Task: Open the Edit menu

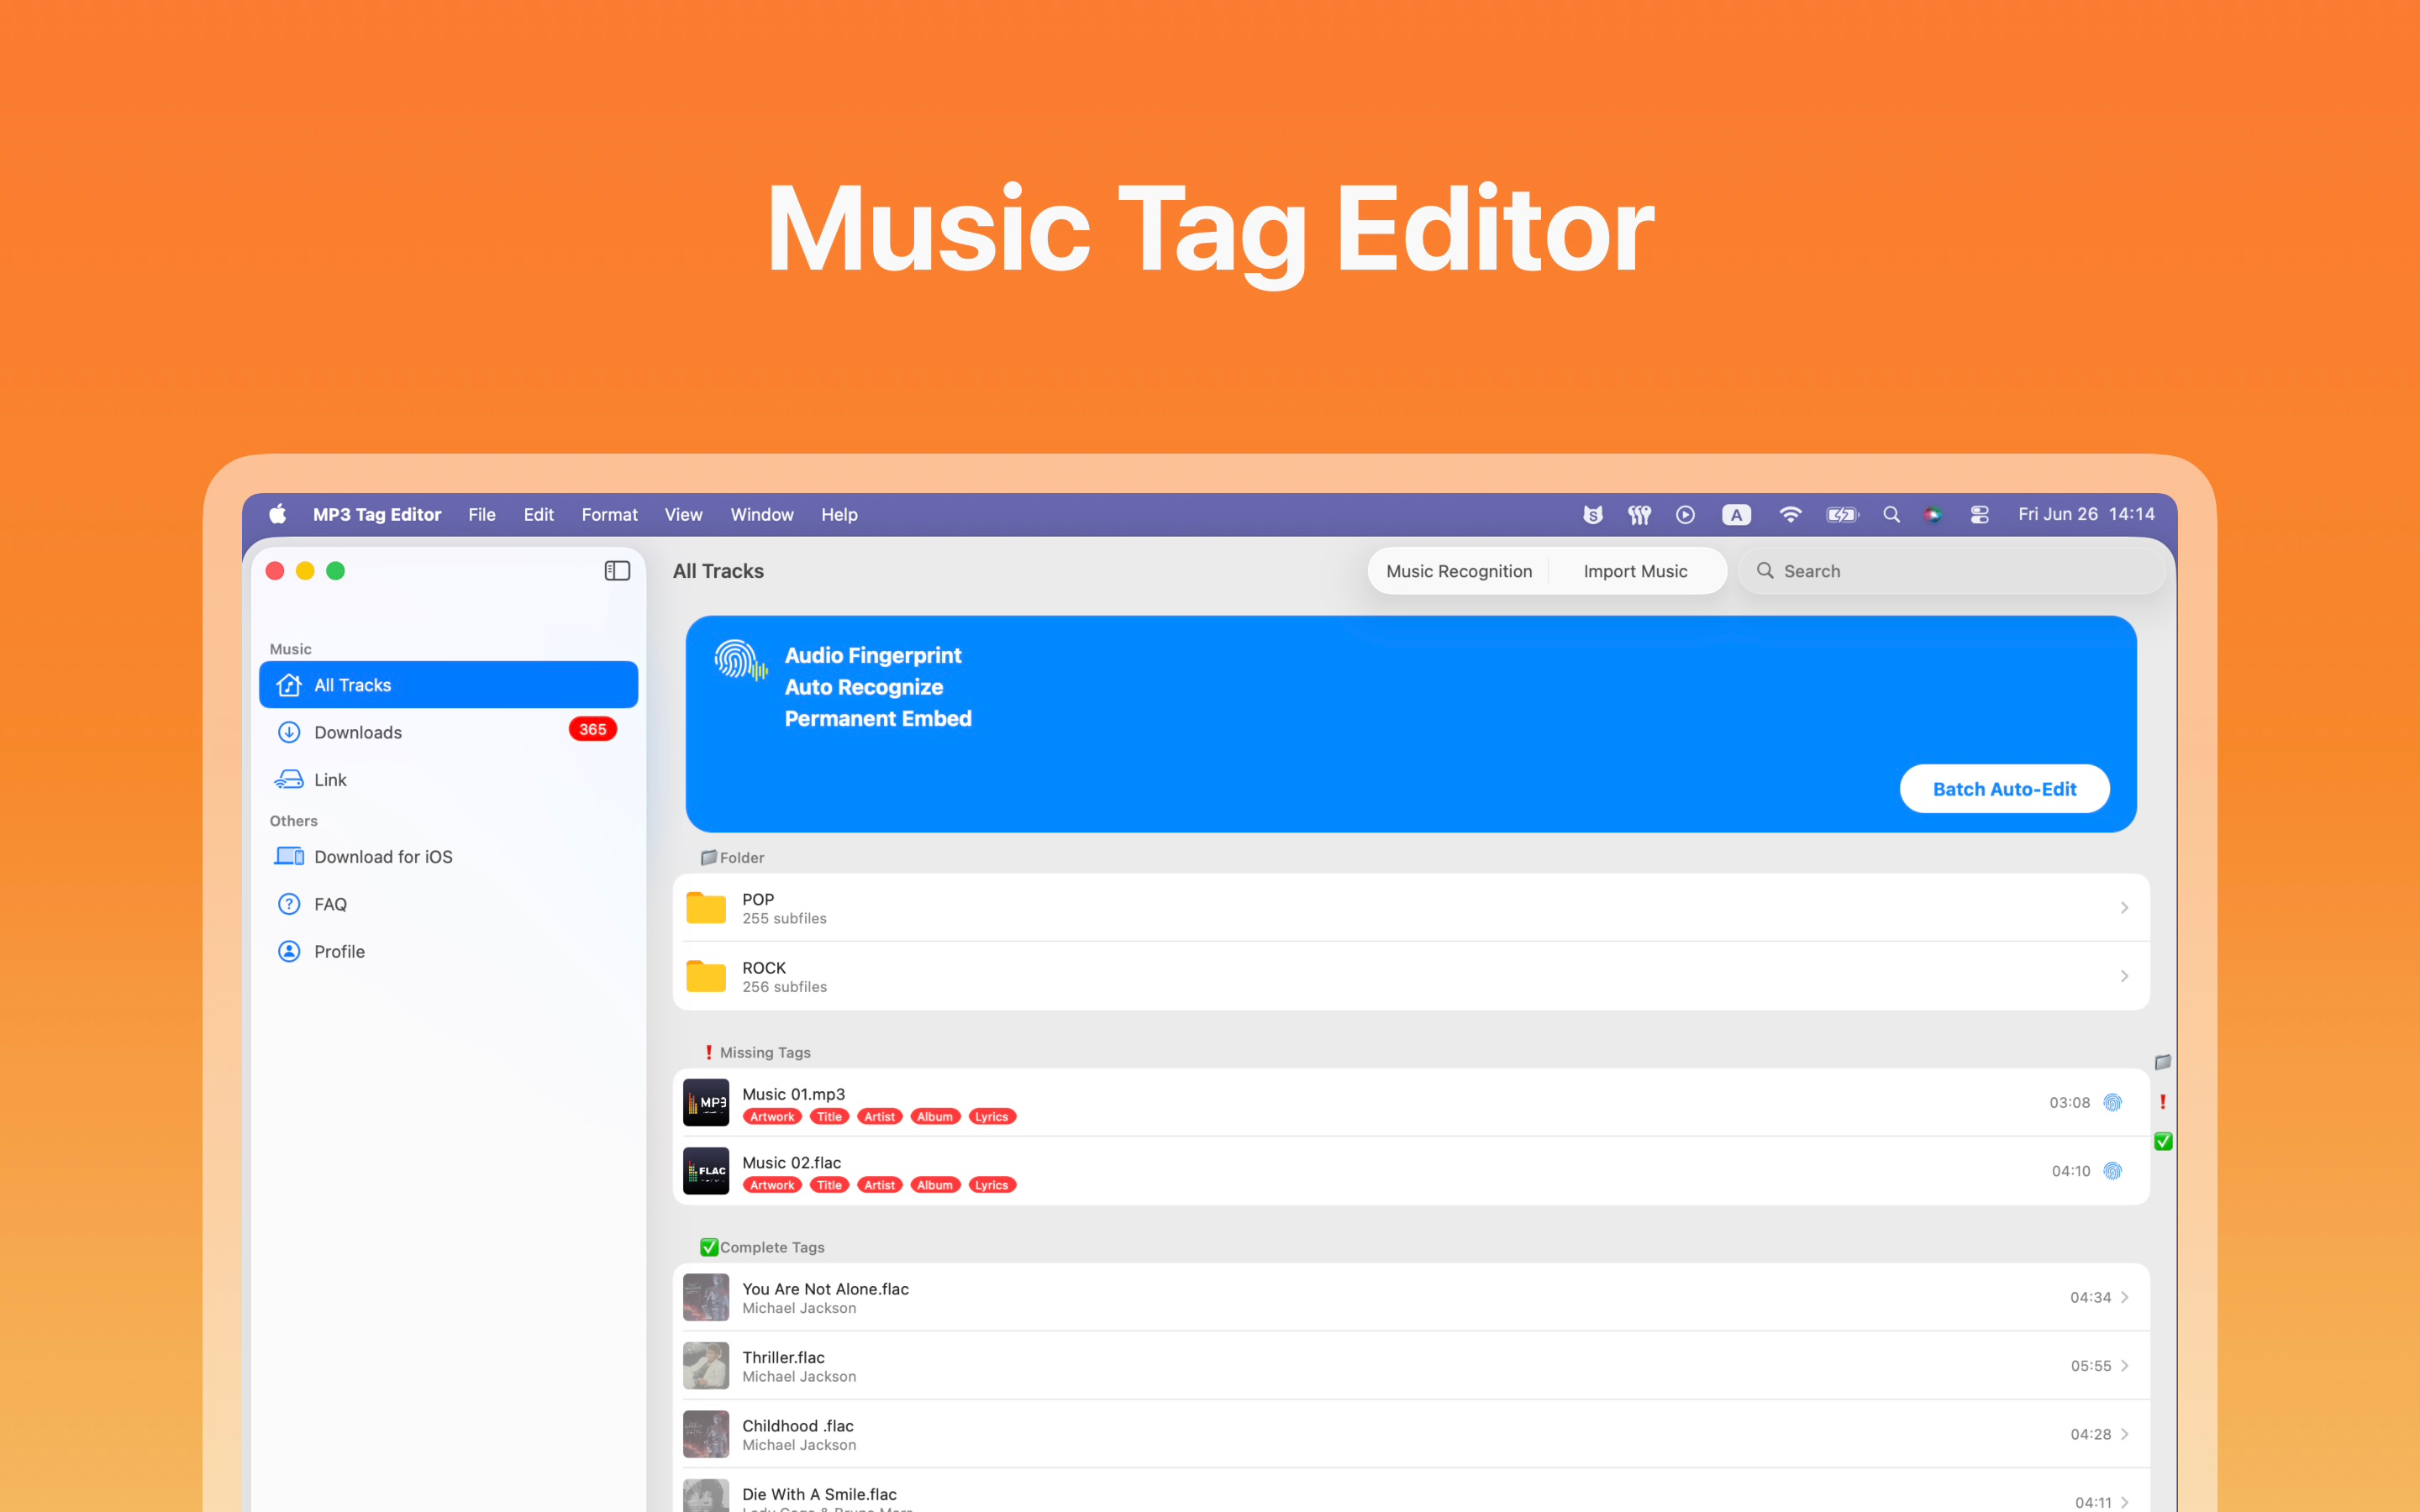Action: (x=538, y=514)
